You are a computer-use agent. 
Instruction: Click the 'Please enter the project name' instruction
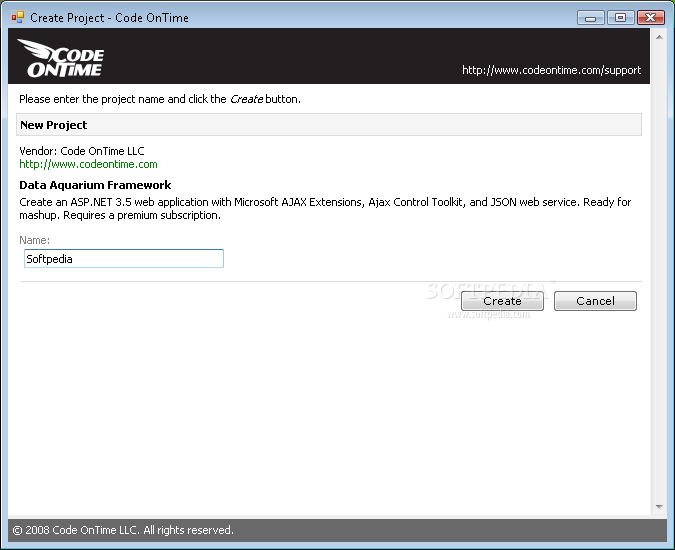click(160, 99)
